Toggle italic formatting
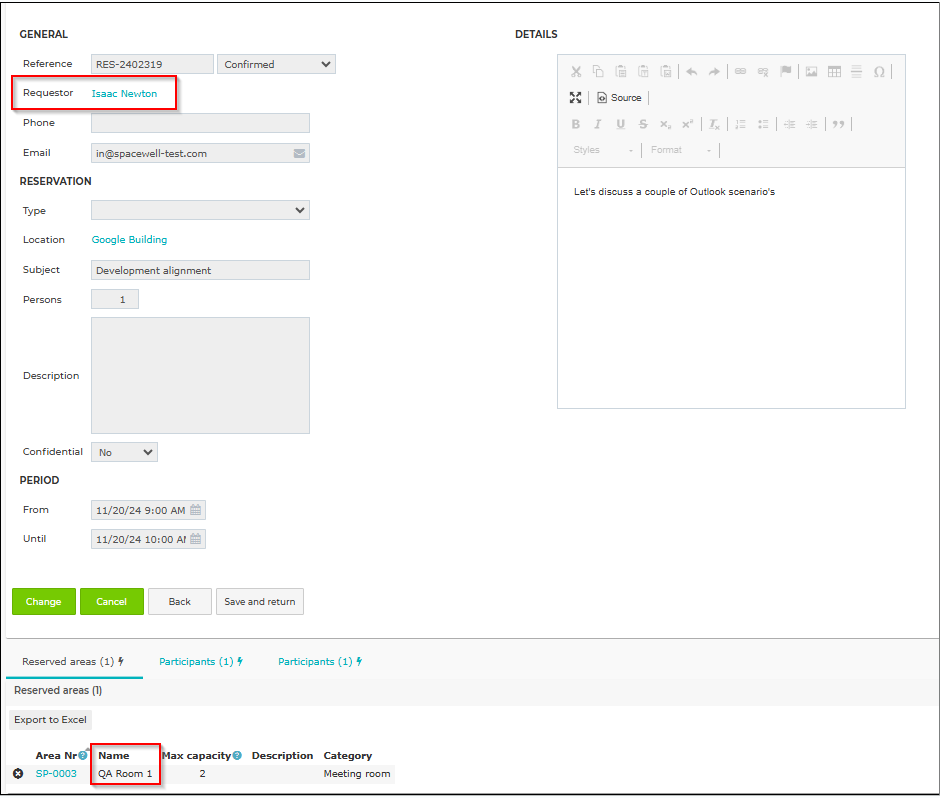The height and width of the screenshot is (798, 940). pyautogui.click(x=598, y=124)
